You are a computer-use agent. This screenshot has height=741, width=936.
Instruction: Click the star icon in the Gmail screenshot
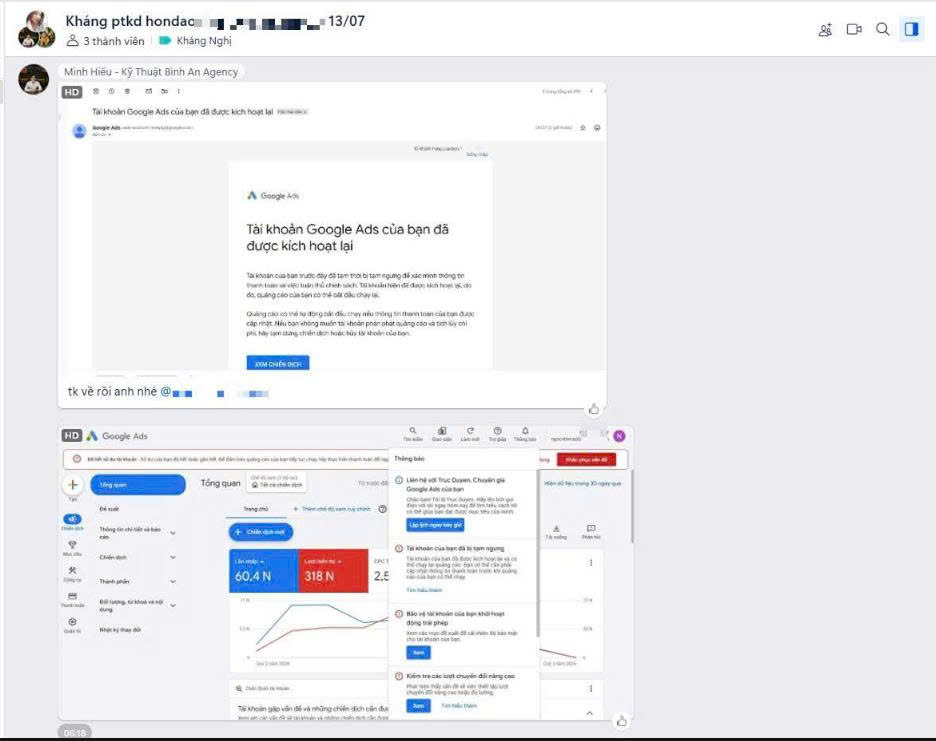[x=583, y=128]
